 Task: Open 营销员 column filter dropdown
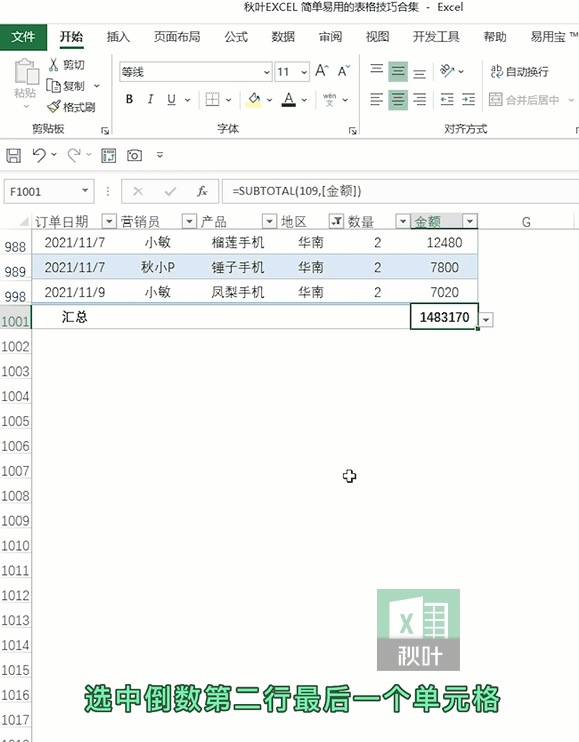189,221
